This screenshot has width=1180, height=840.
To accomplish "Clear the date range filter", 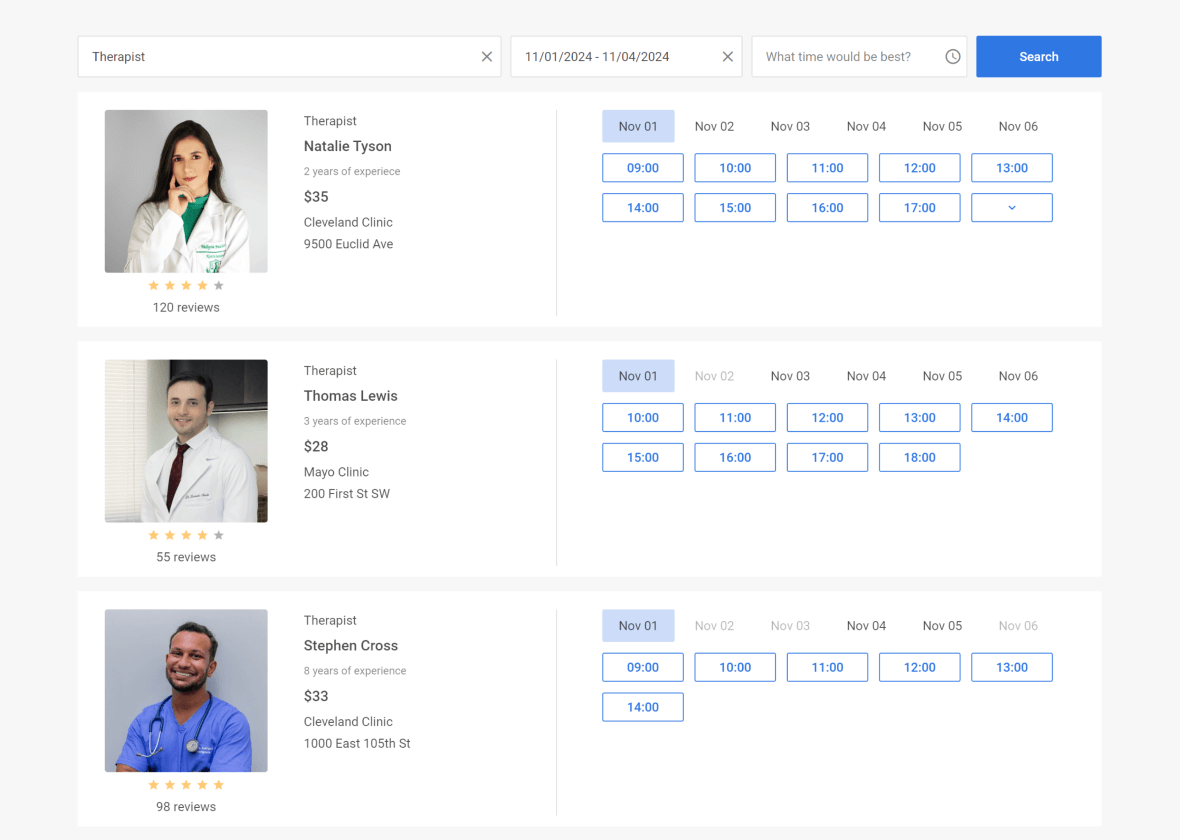I will (727, 56).
